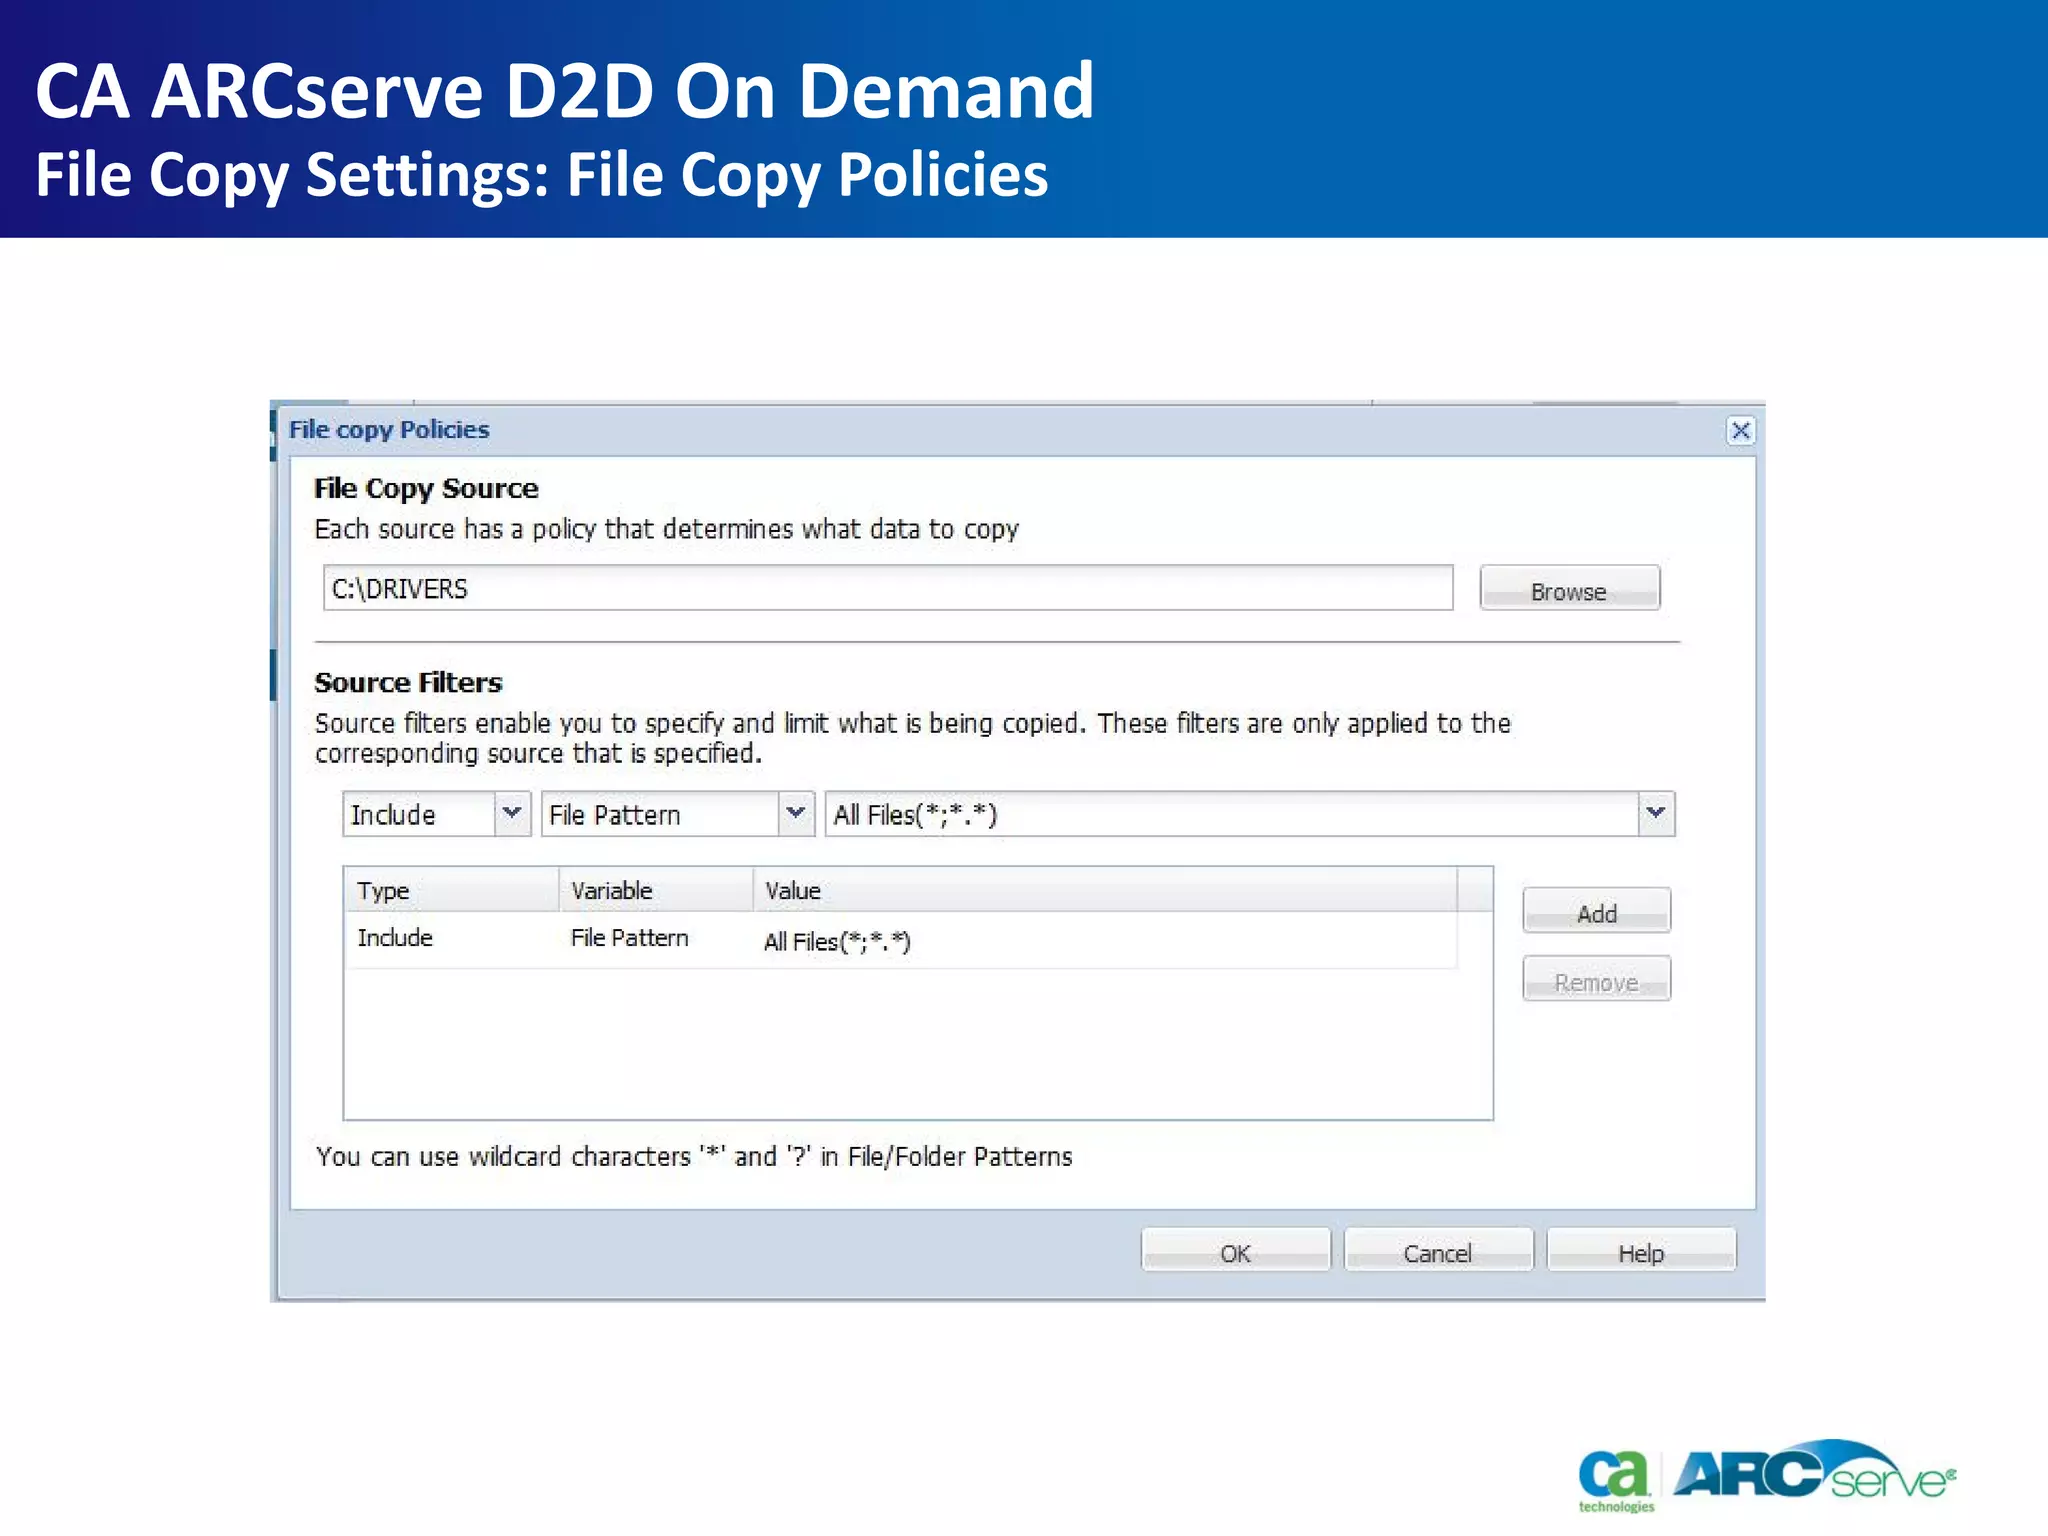
Task: Click the Browse button for source
Action: coord(1569,588)
